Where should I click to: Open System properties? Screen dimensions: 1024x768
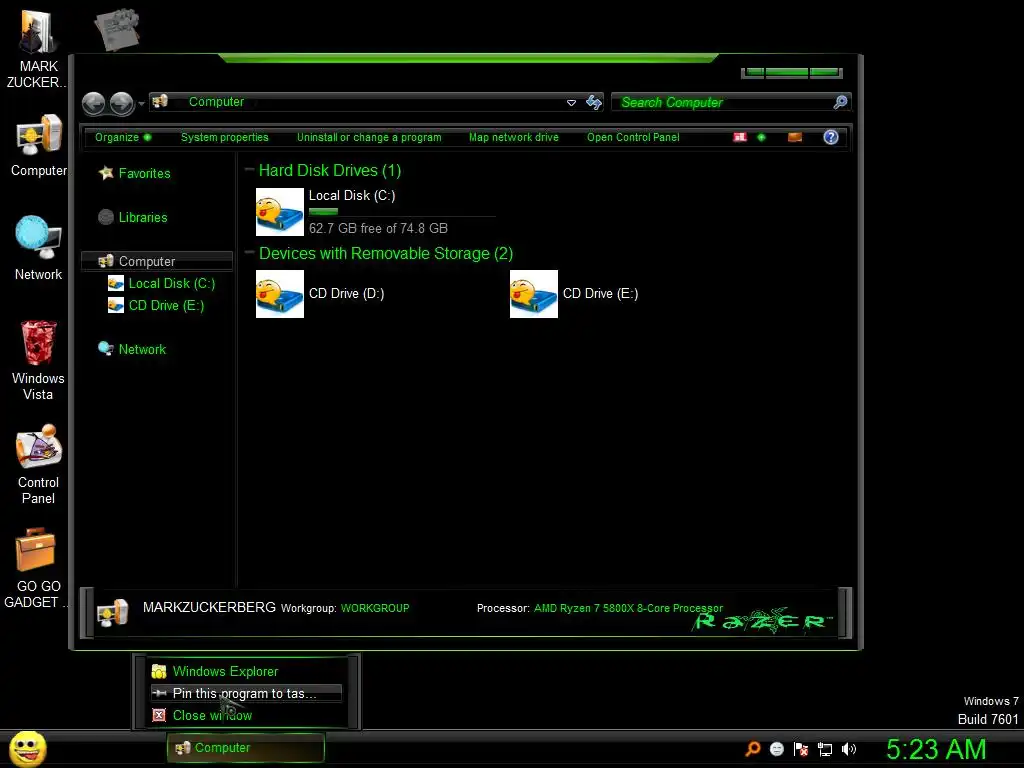click(x=225, y=137)
